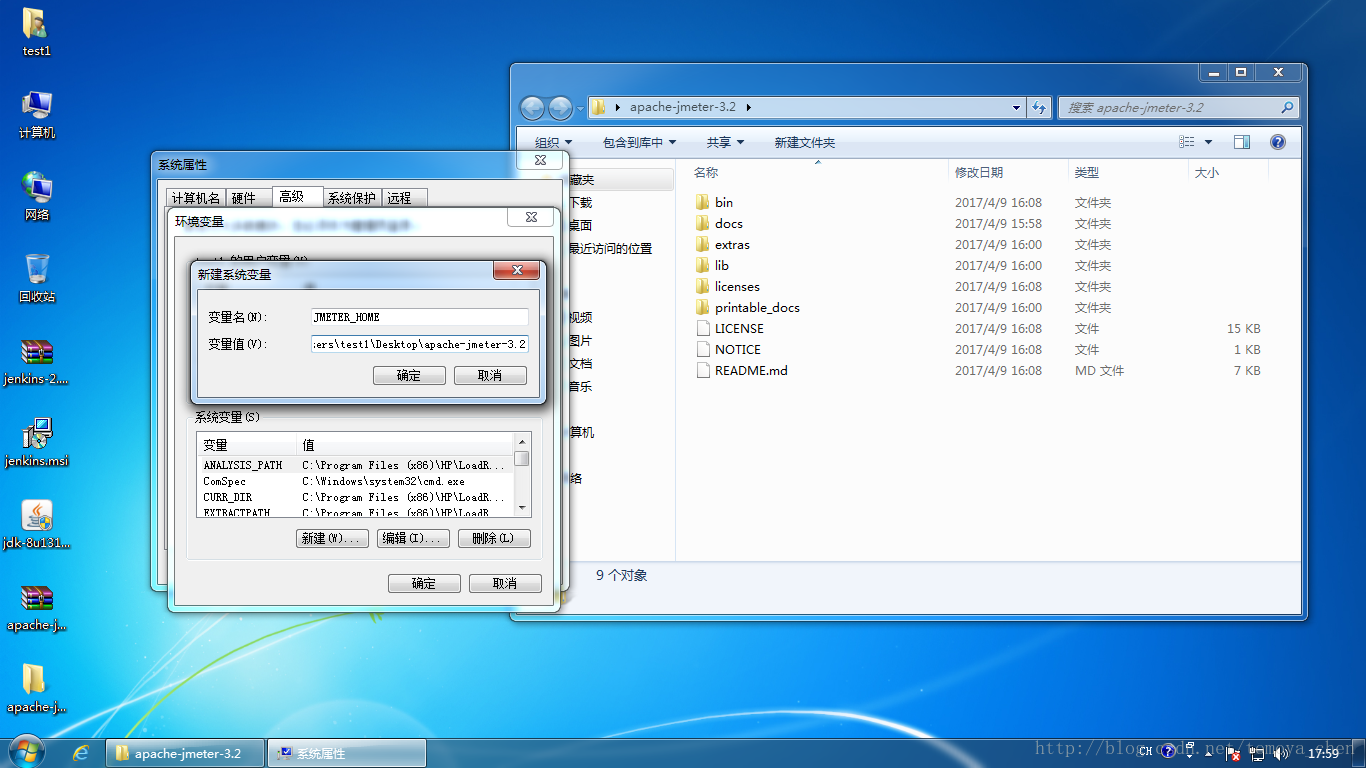Viewport: 1366px width, 768px height.
Task: Sort by 修改日期 column header
Action: click(1008, 172)
